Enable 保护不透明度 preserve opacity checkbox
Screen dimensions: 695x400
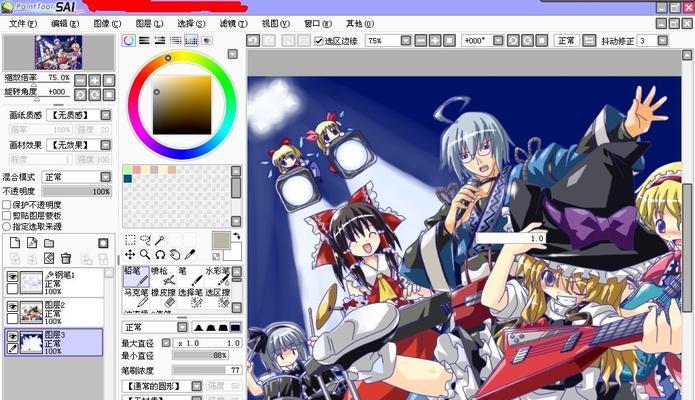pos(7,205)
